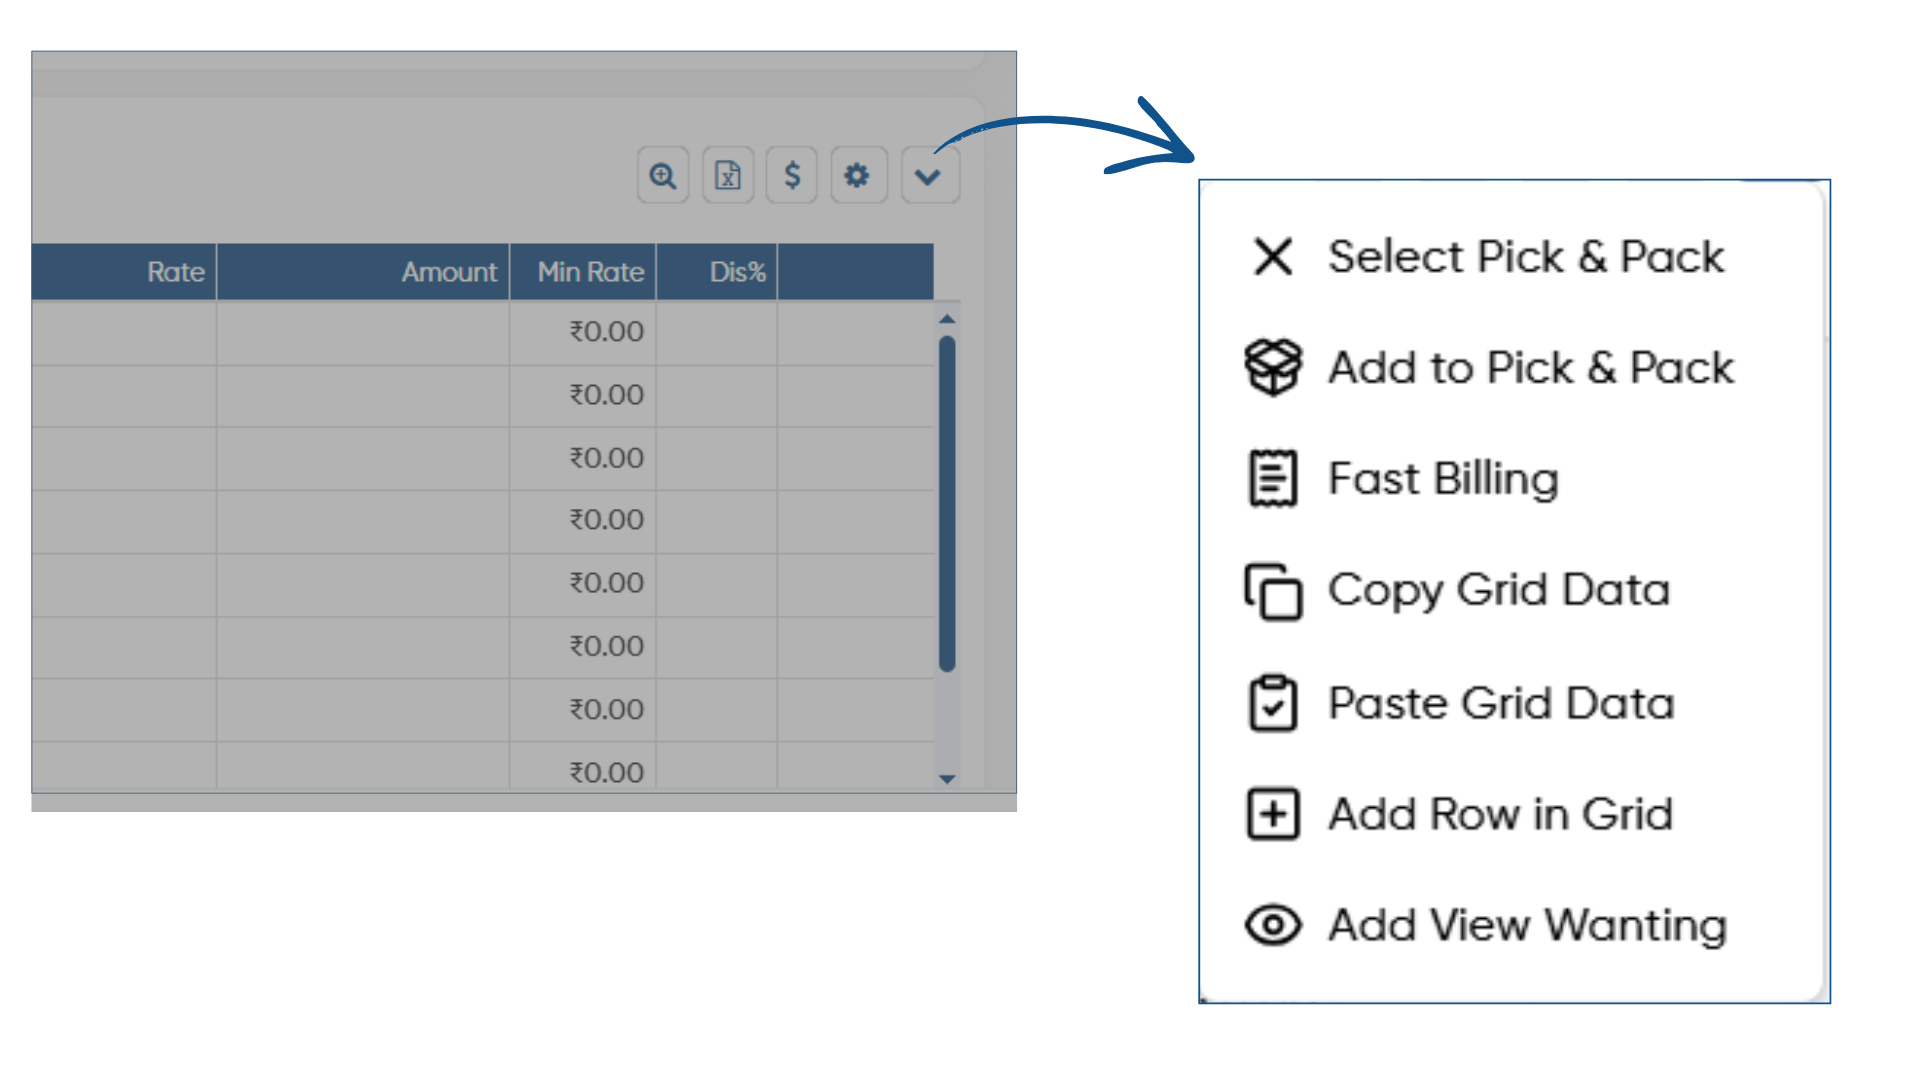The height and width of the screenshot is (1080, 1920).
Task: Click the dollar sign icon
Action: (x=792, y=176)
